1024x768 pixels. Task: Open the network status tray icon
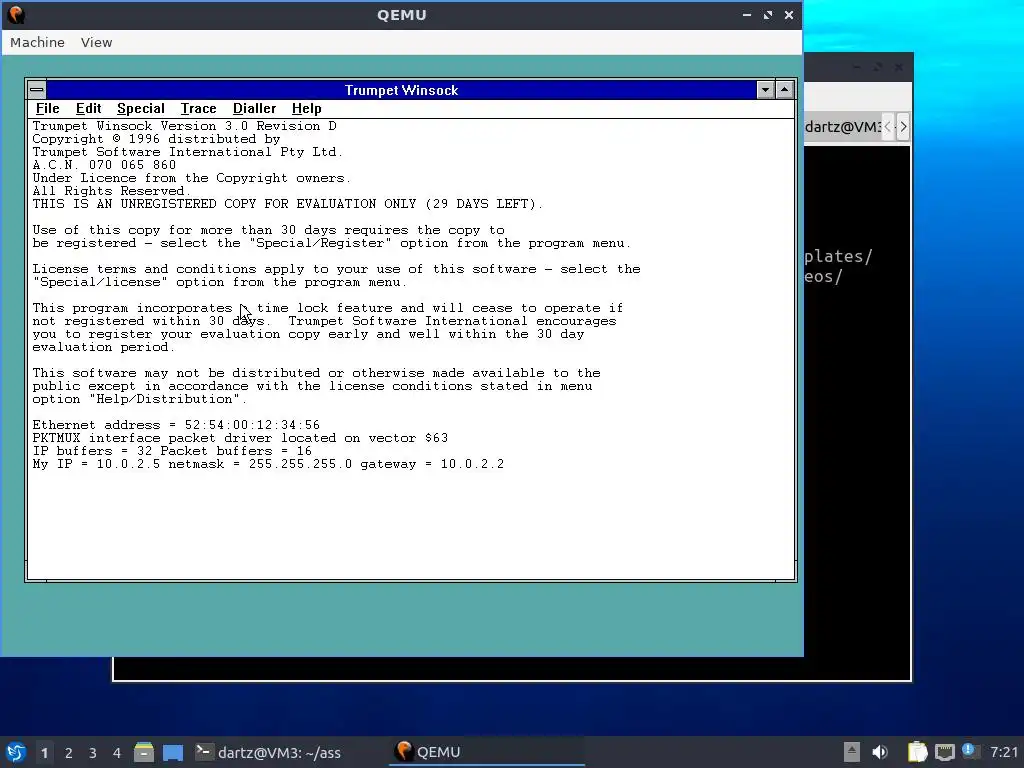coord(945,752)
